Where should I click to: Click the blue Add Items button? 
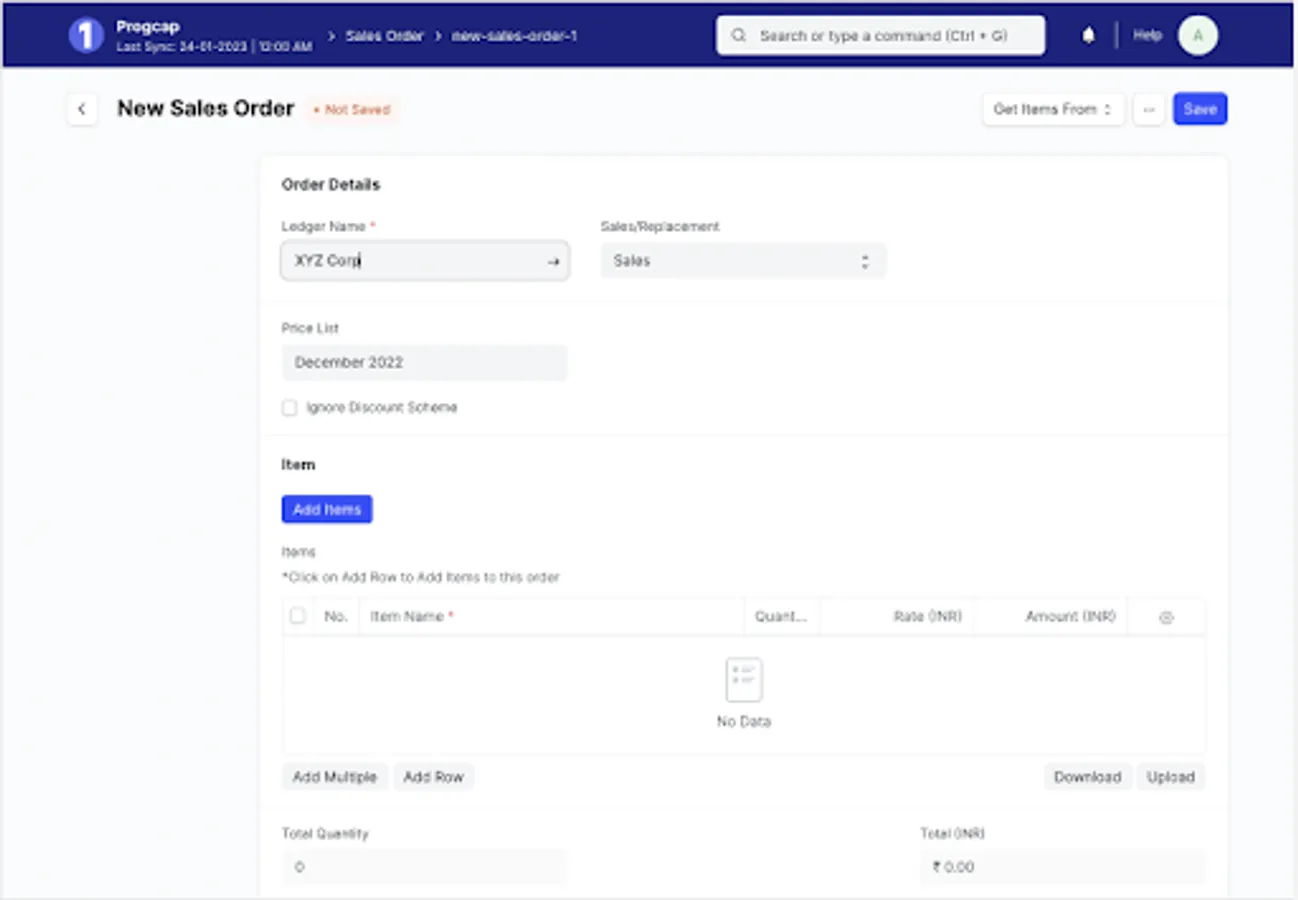click(x=327, y=509)
